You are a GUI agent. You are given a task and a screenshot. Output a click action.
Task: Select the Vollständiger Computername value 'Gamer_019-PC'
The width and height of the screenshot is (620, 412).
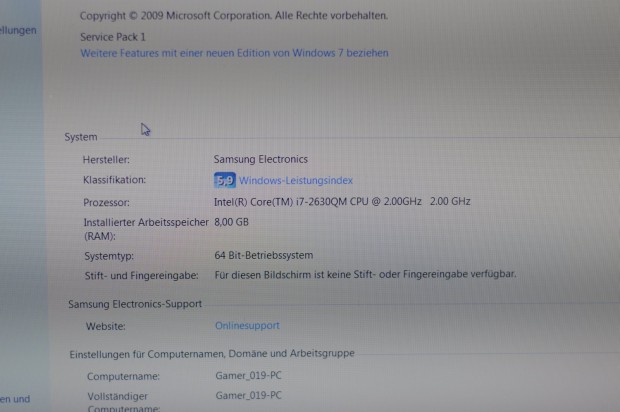pos(248,395)
